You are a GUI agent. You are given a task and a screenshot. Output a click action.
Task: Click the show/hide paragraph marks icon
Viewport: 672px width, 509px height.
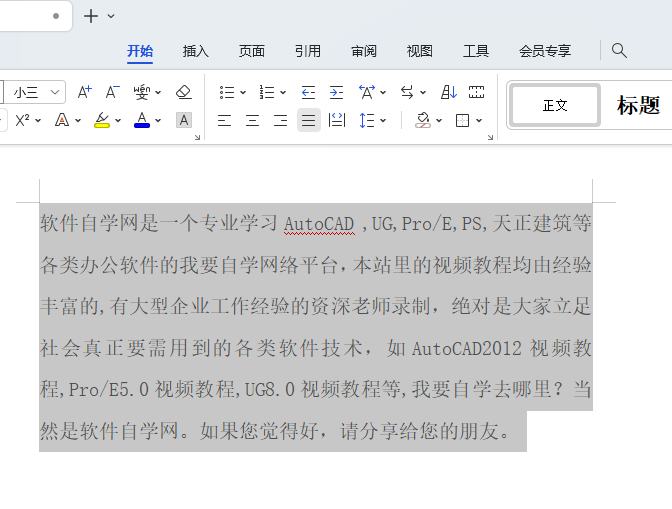[476, 92]
